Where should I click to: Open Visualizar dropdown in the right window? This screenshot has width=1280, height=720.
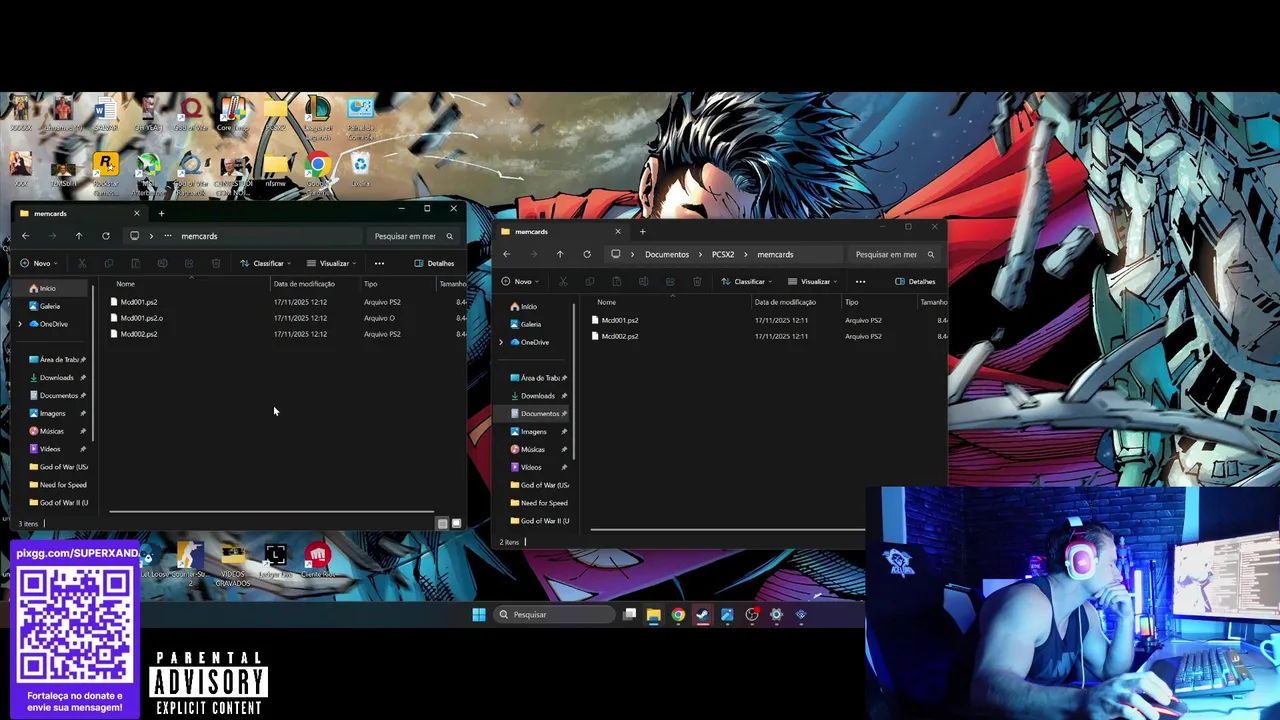(x=813, y=281)
